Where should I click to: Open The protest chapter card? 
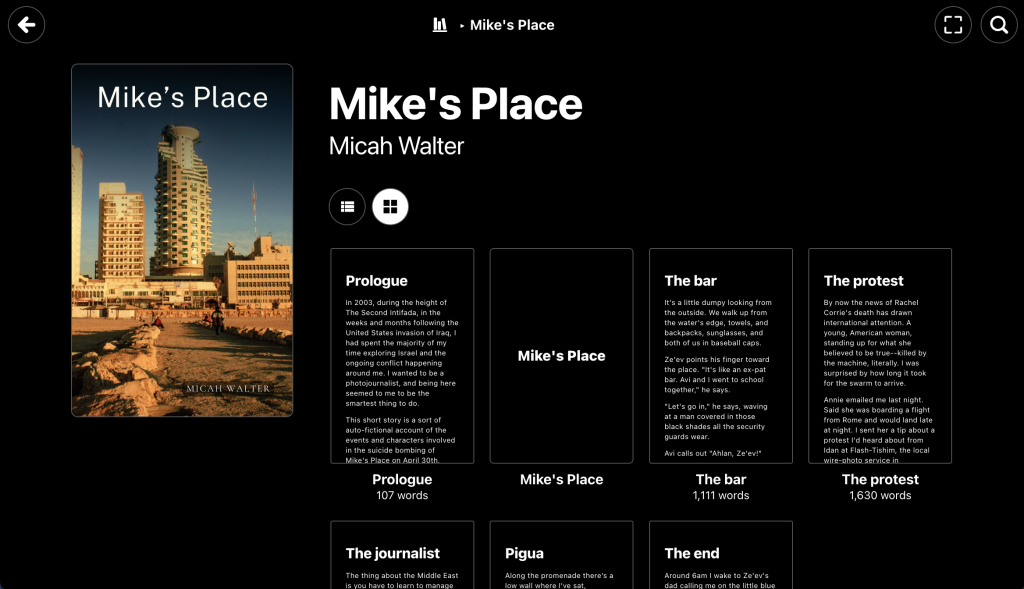[880, 355]
